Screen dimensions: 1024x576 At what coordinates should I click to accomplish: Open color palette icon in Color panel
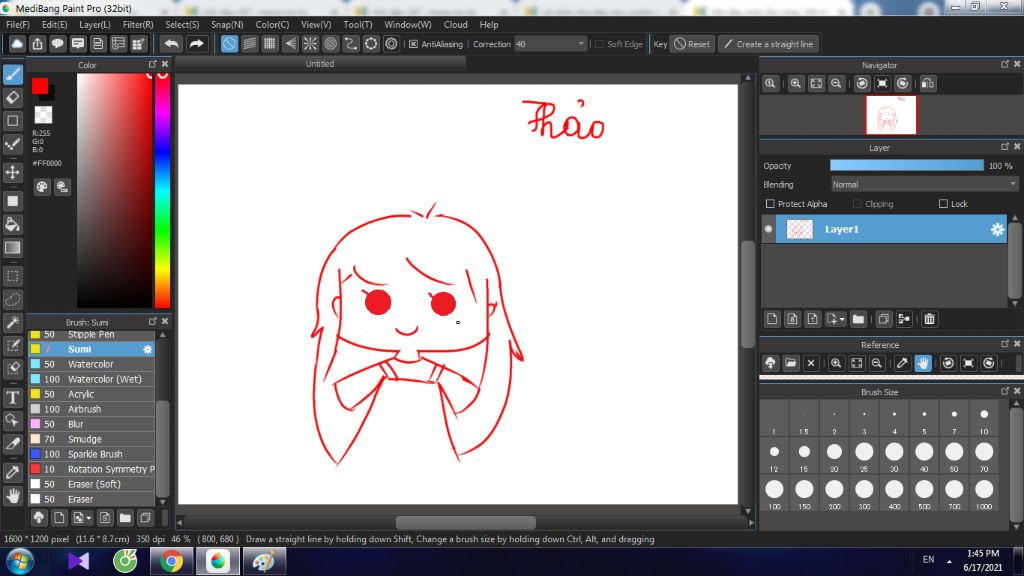[42, 187]
